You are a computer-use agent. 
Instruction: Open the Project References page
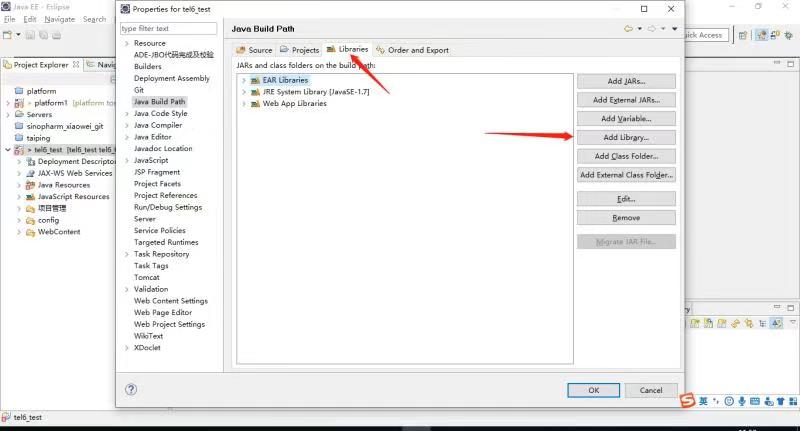(166, 195)
